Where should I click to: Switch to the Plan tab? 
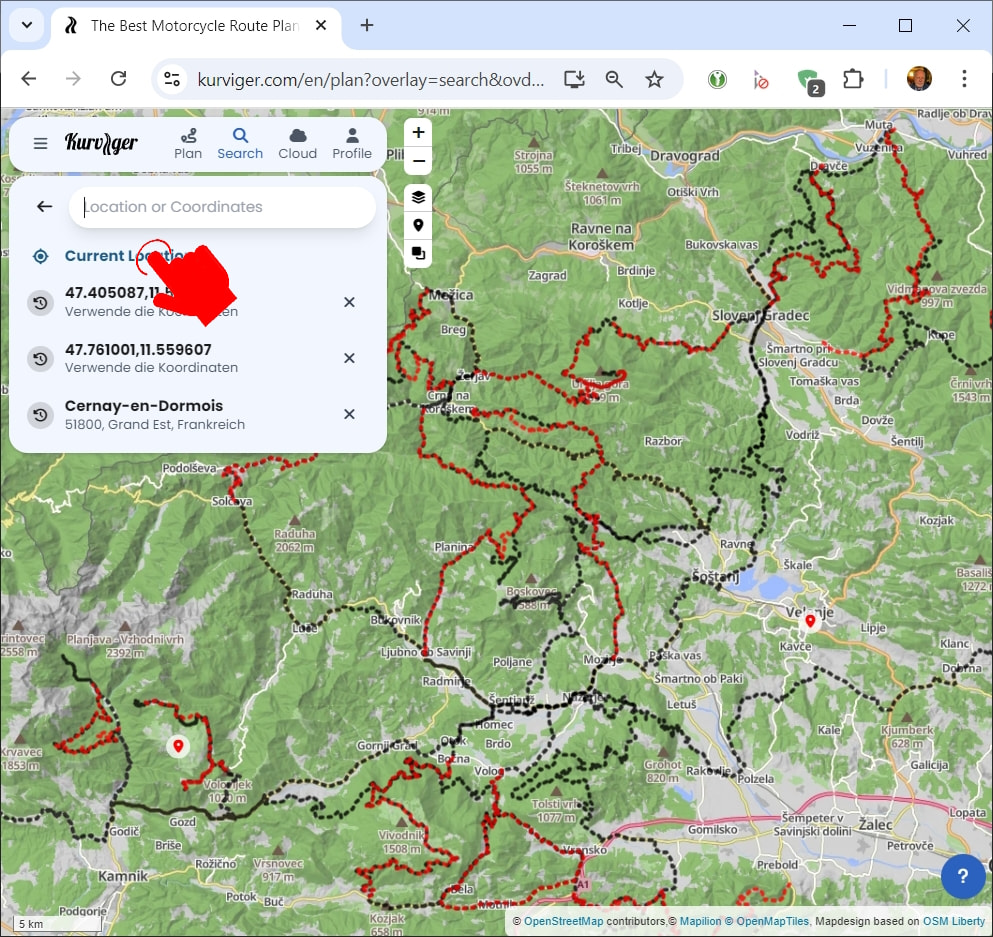(188, 143)
